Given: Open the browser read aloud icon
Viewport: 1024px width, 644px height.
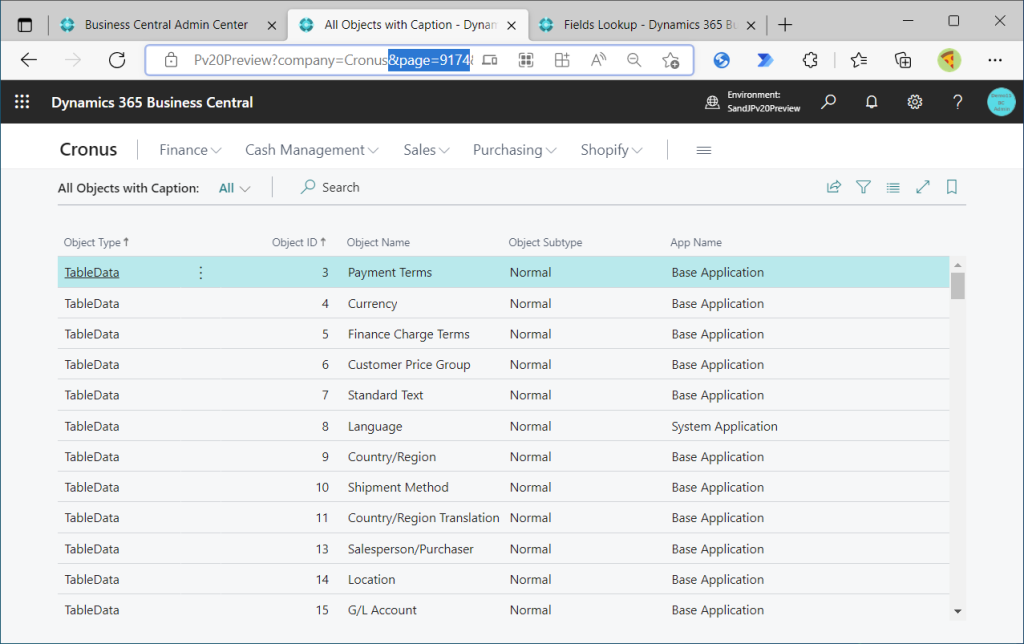Looking at the screenshot, I should (x=598, y=60).
